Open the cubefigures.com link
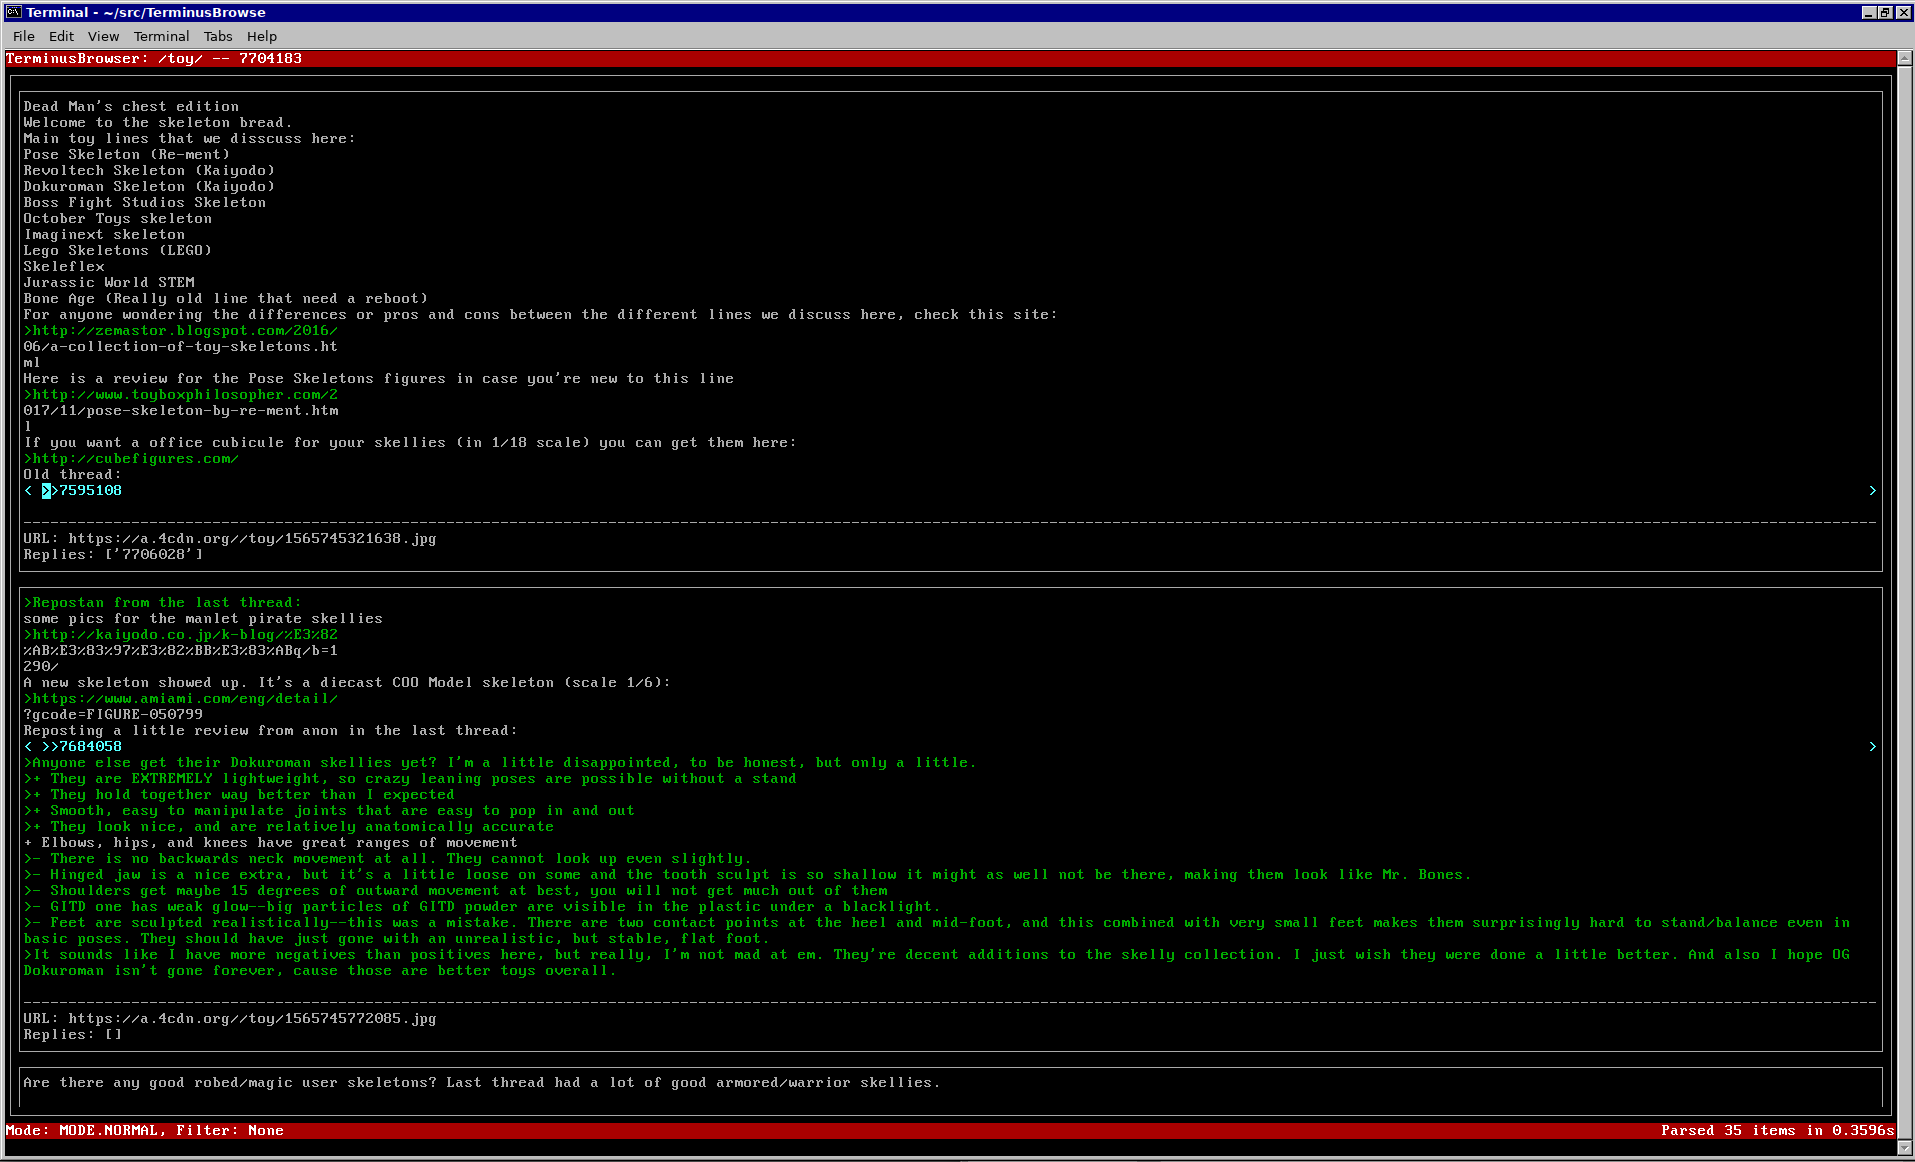The width and height of the screenshot is (1915, 1162). tap(131, 458)
